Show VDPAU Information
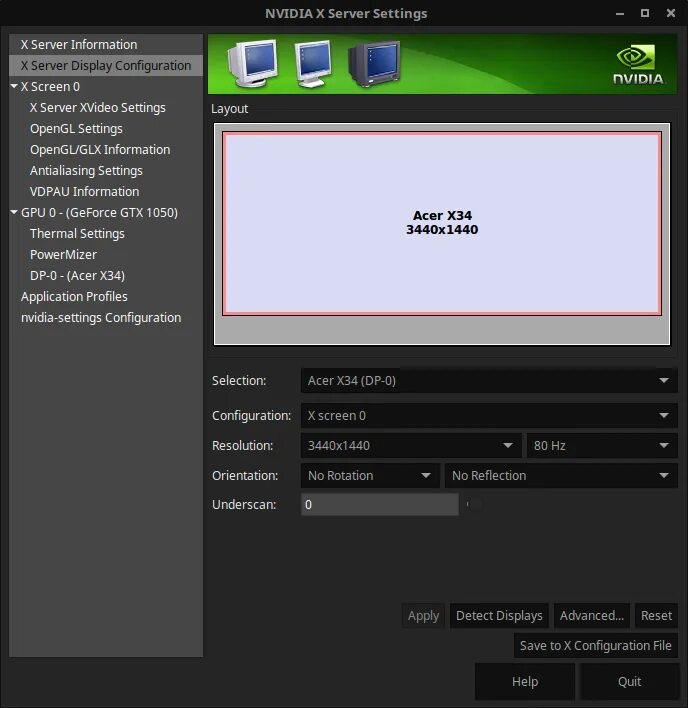Screen dimensions: 688x708 (x=84, y=191)
